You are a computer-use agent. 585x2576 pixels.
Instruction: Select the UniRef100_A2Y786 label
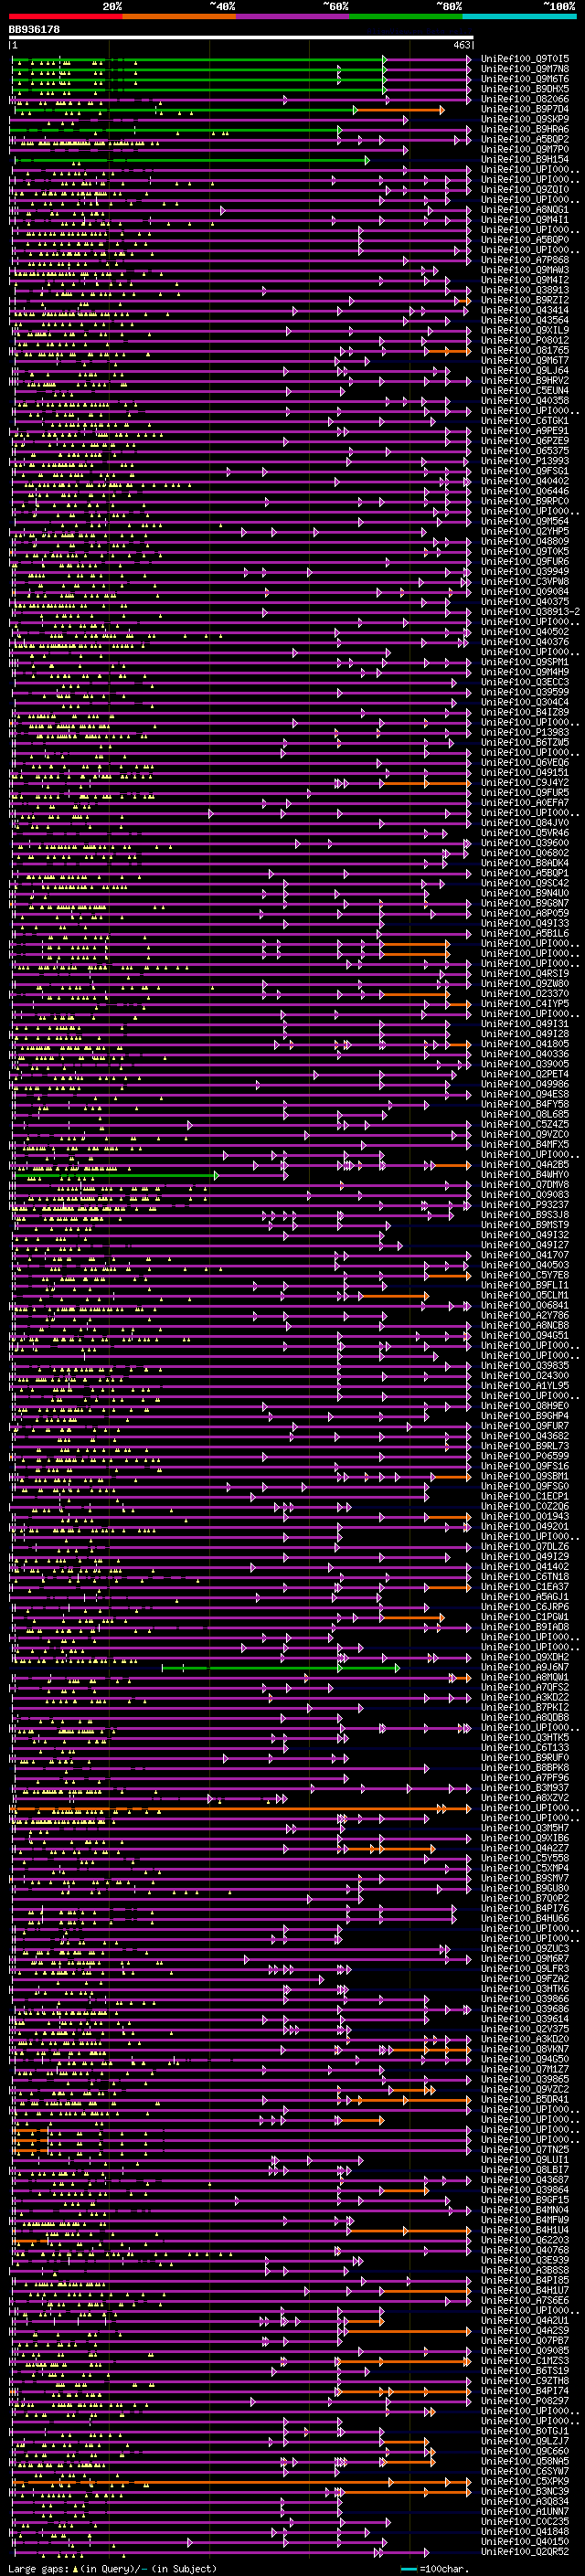525,1316
